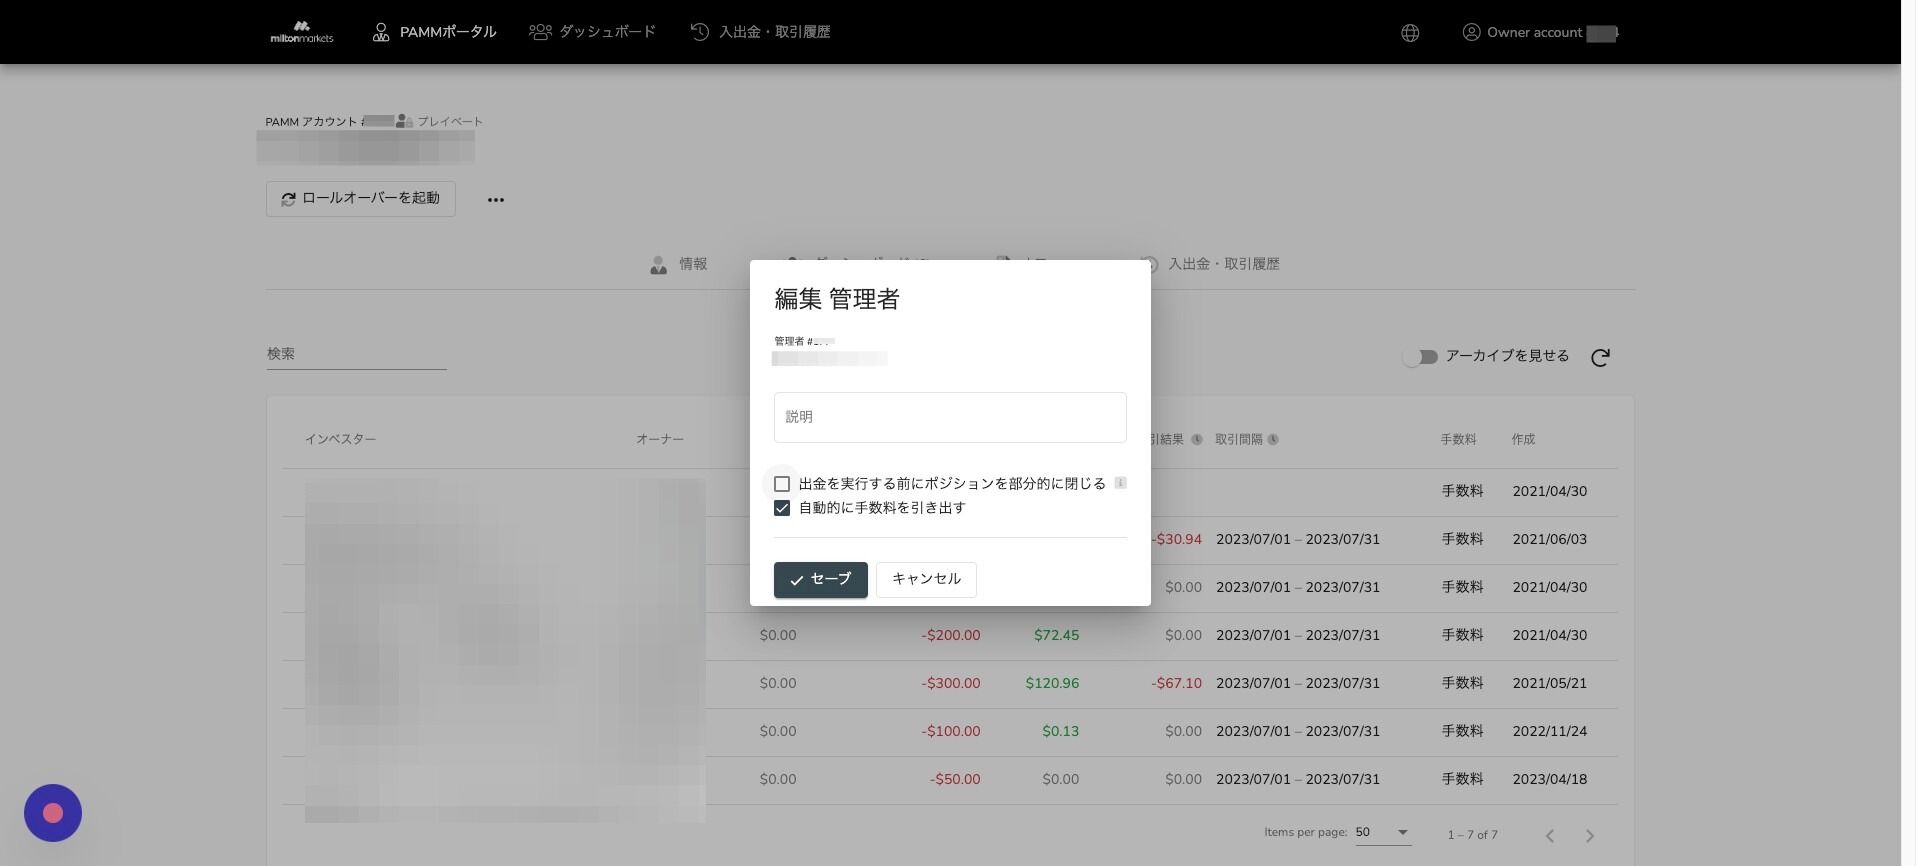Click the miltonmarkets logo
The width and height of the screenshot is (1916, 866).
coord(302,32)
